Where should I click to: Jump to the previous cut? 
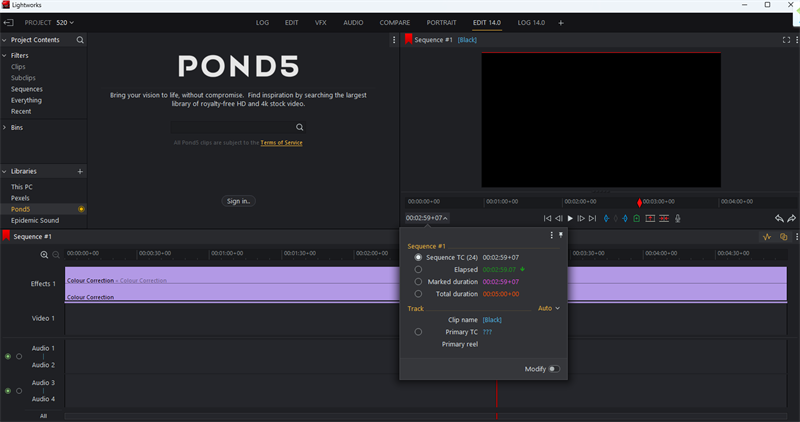click(x=547, y=218)
